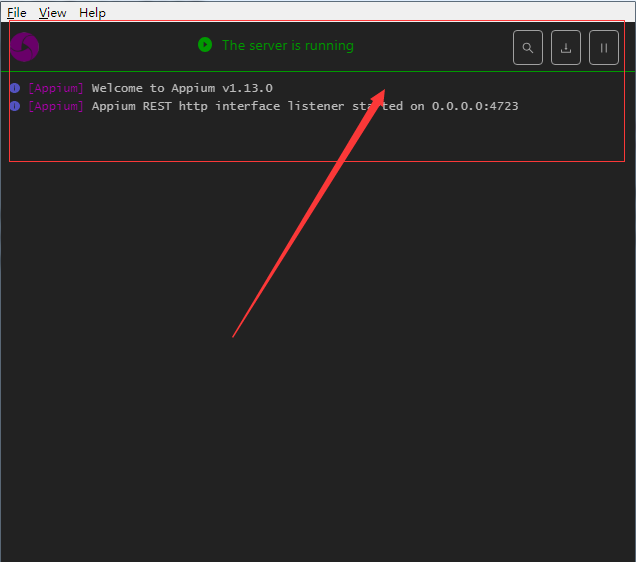636x562 pixels.
Task: Click the [Appium] tag on the REST http line
Action: coord(56,106)
